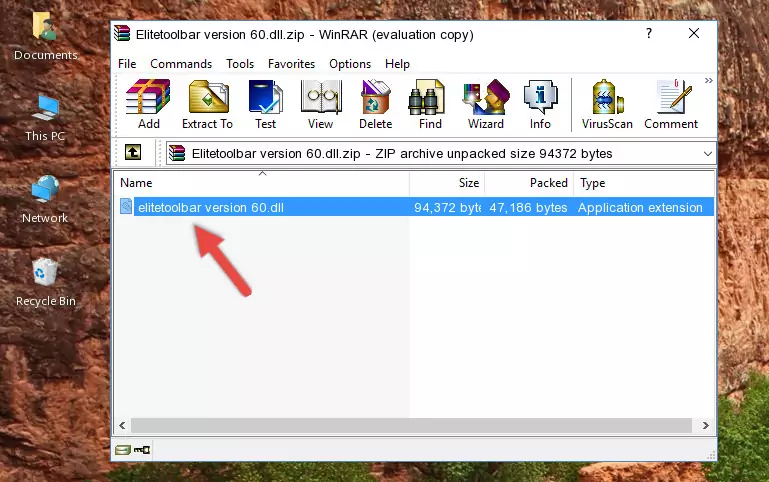Click the question mark help button
769x482 pixels.
pyautogui.click(x=649, y=33)
